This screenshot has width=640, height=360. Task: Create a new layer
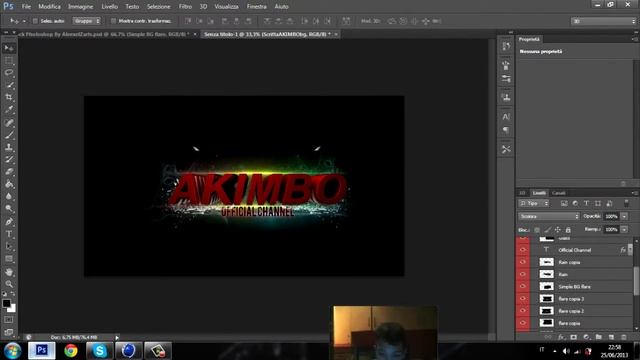[611, 337]
